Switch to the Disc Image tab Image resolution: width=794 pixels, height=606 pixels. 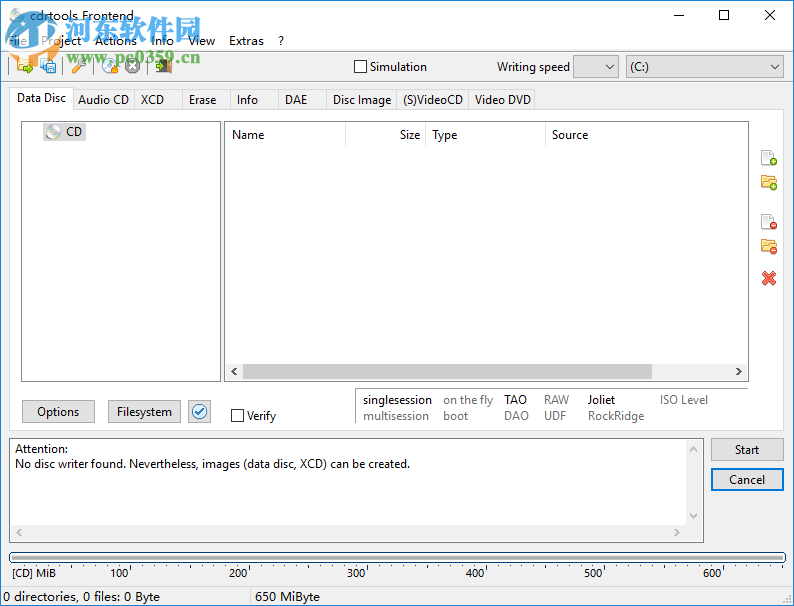pos(362,100)
